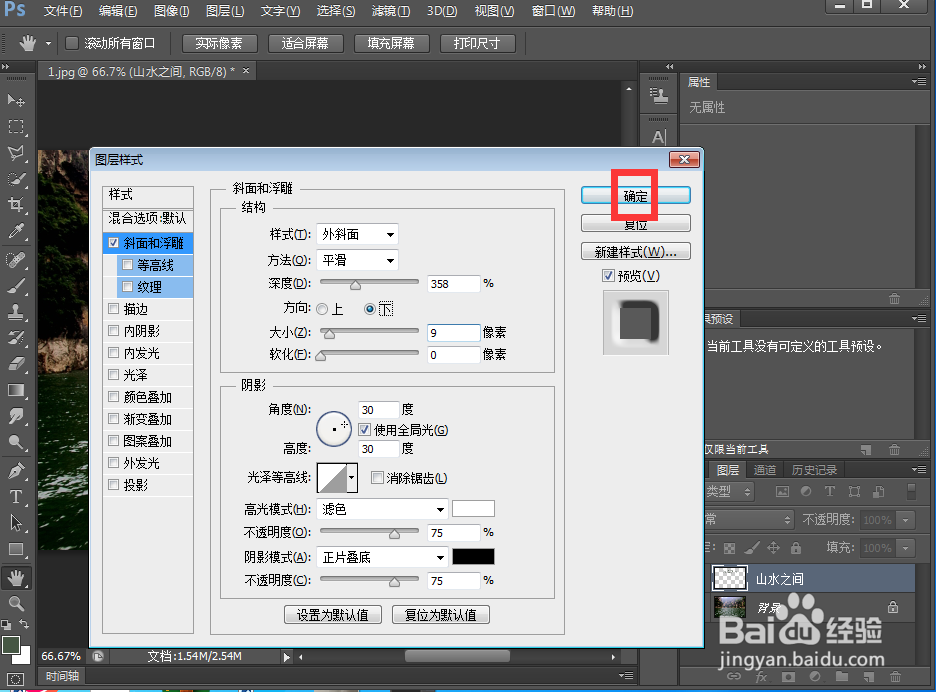Screen dimensions: 936x692
Task: Select the 山水之间 layer thumbnail
Action: point(729,578)
